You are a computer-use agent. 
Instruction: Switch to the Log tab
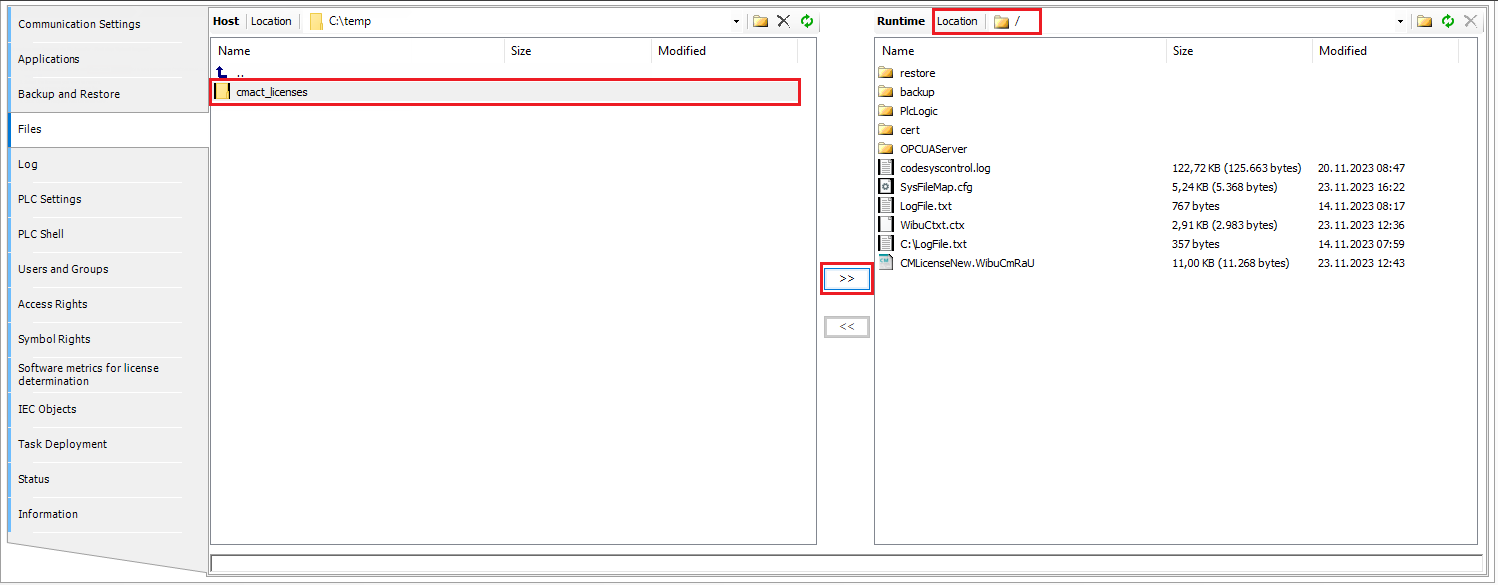tap(27, 163)
